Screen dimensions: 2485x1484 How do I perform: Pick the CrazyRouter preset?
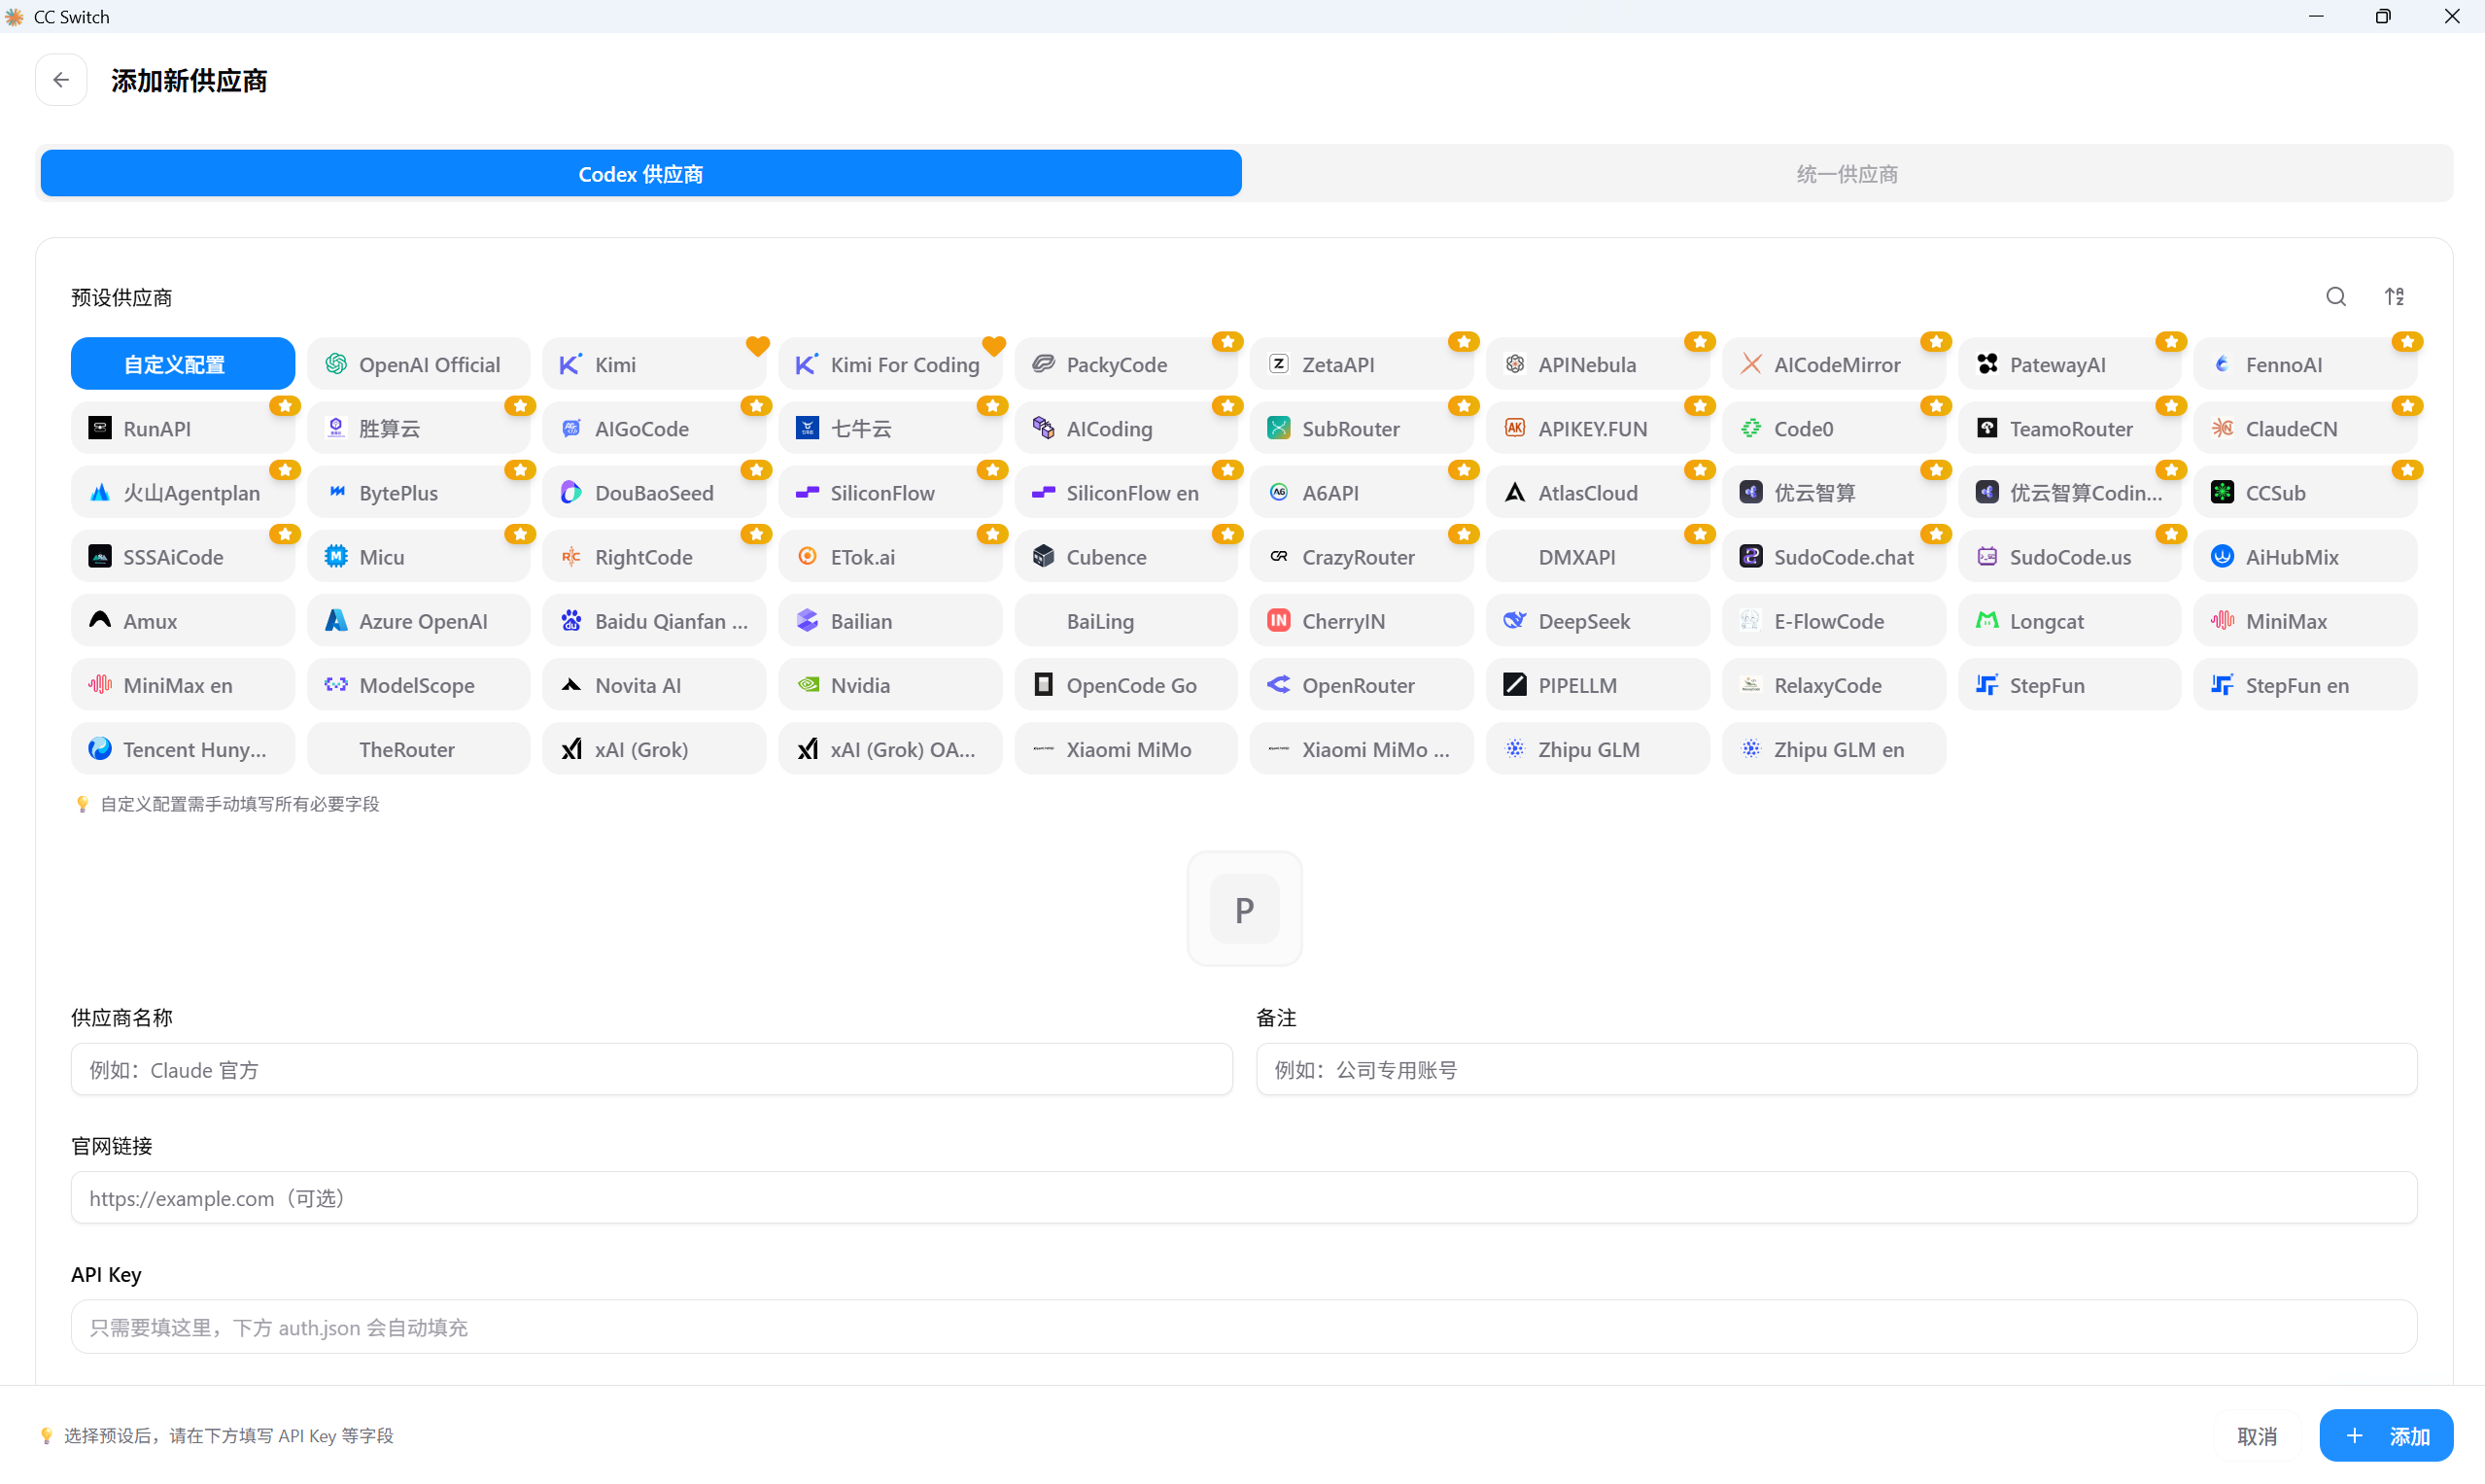[1362, 556]
